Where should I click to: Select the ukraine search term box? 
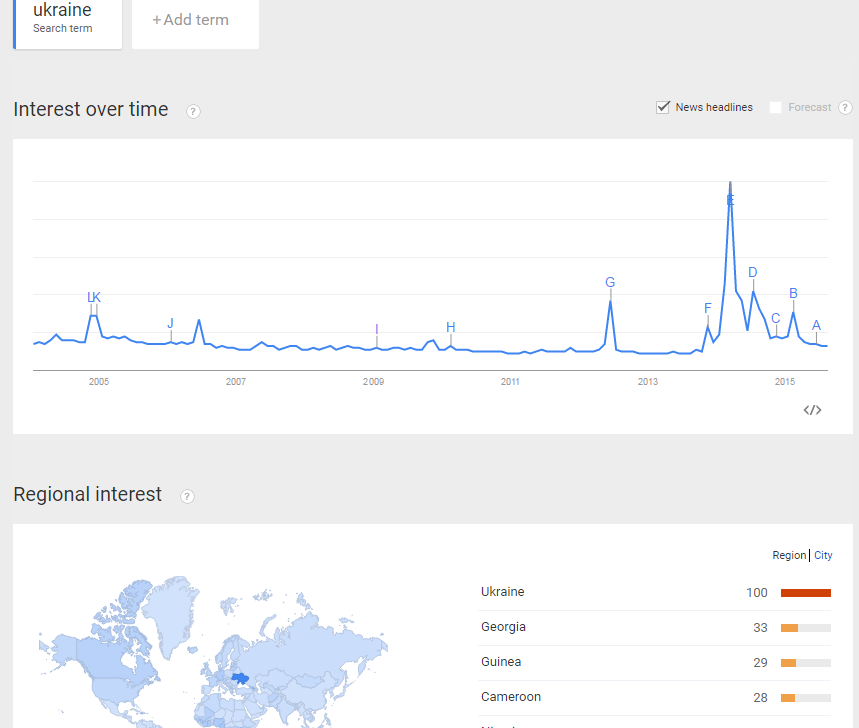pyautogui.click(x=68, y=19)
